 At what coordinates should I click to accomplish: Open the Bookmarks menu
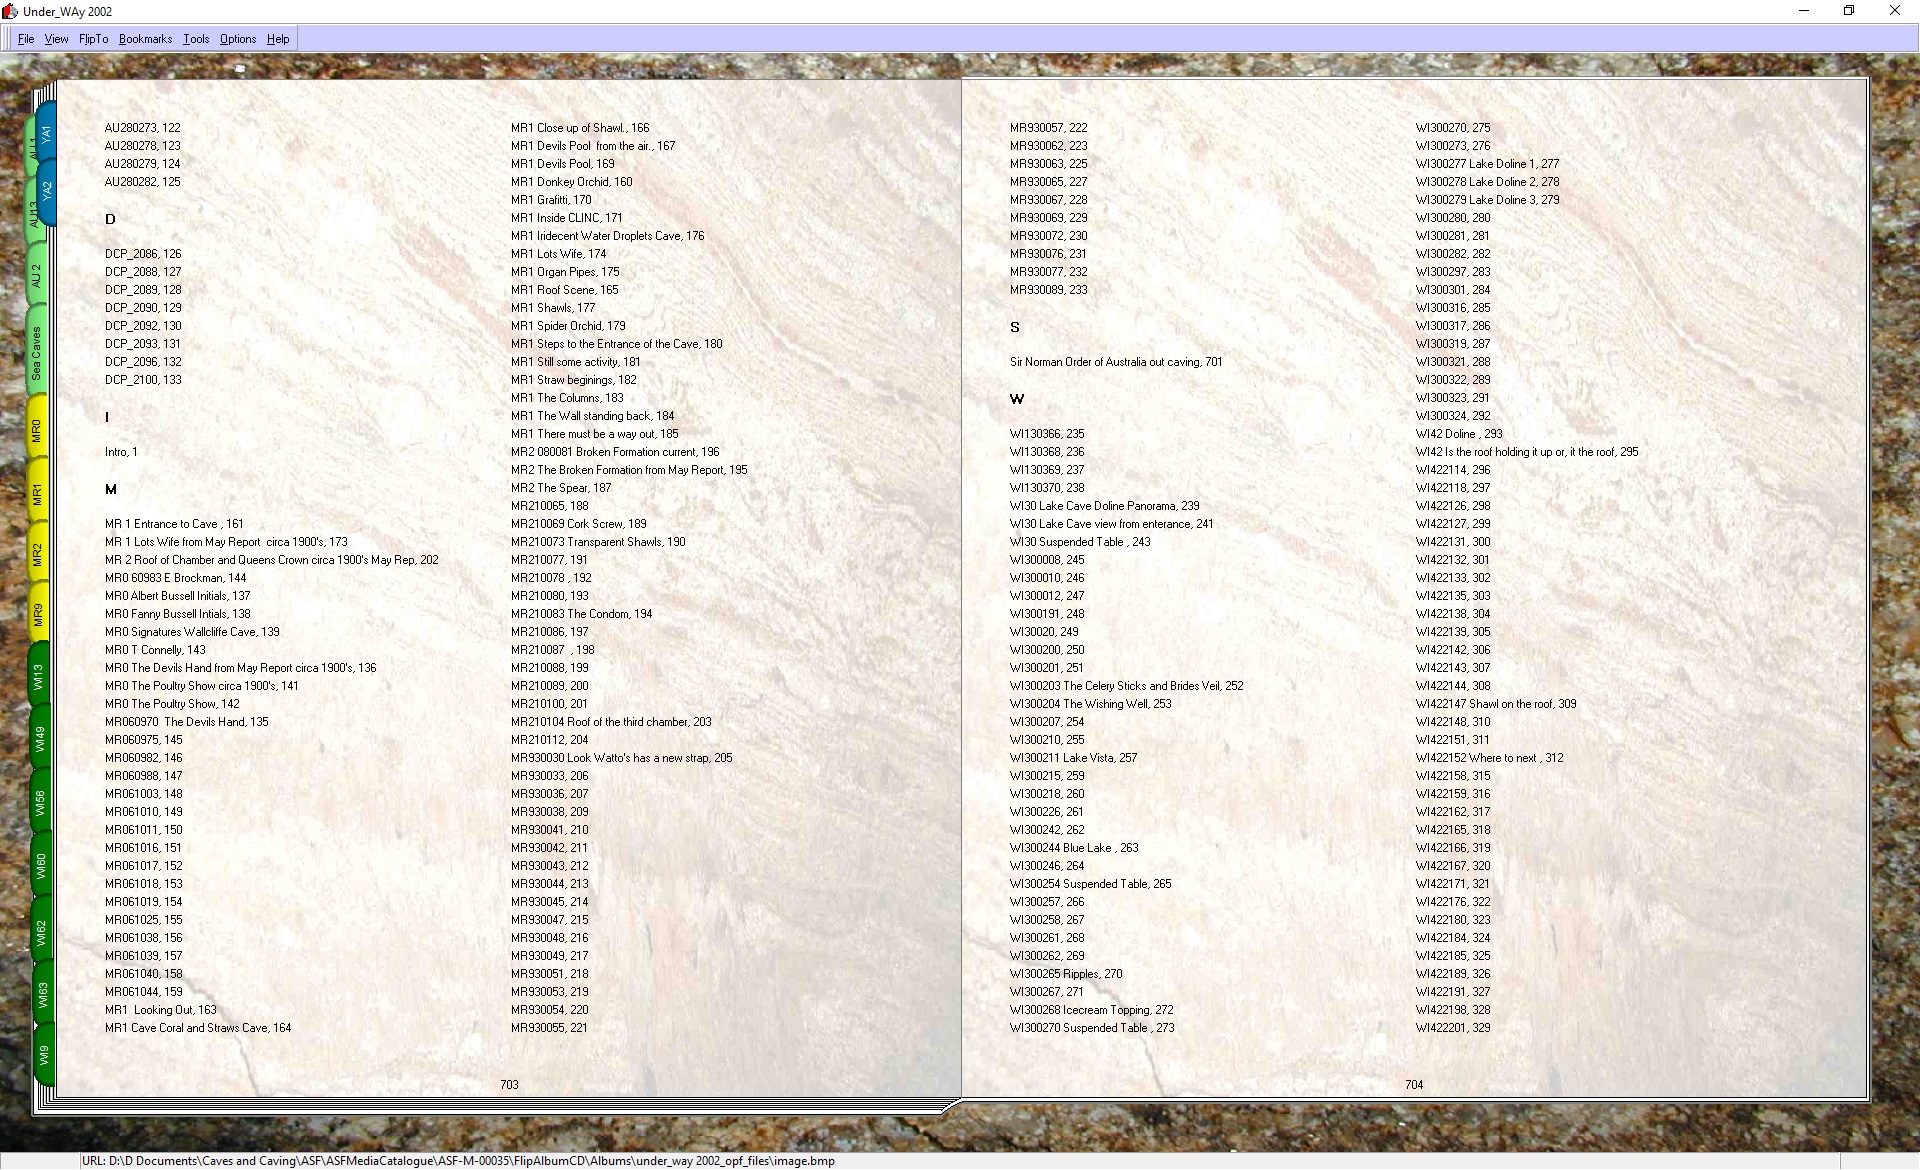pos(145,39)
